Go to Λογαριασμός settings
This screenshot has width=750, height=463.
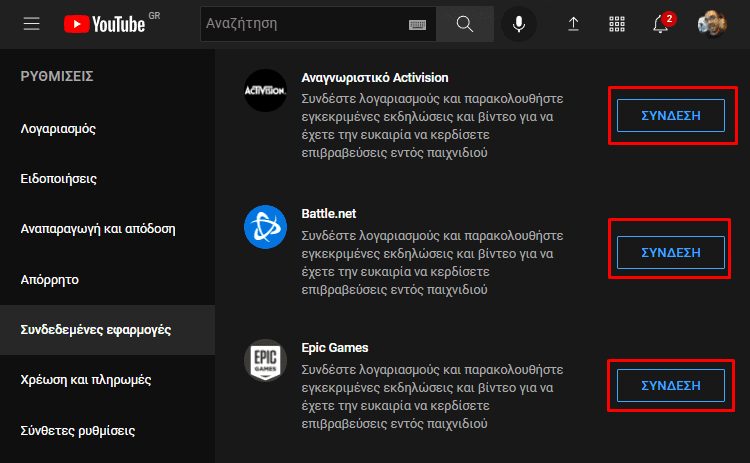[58, 129]
